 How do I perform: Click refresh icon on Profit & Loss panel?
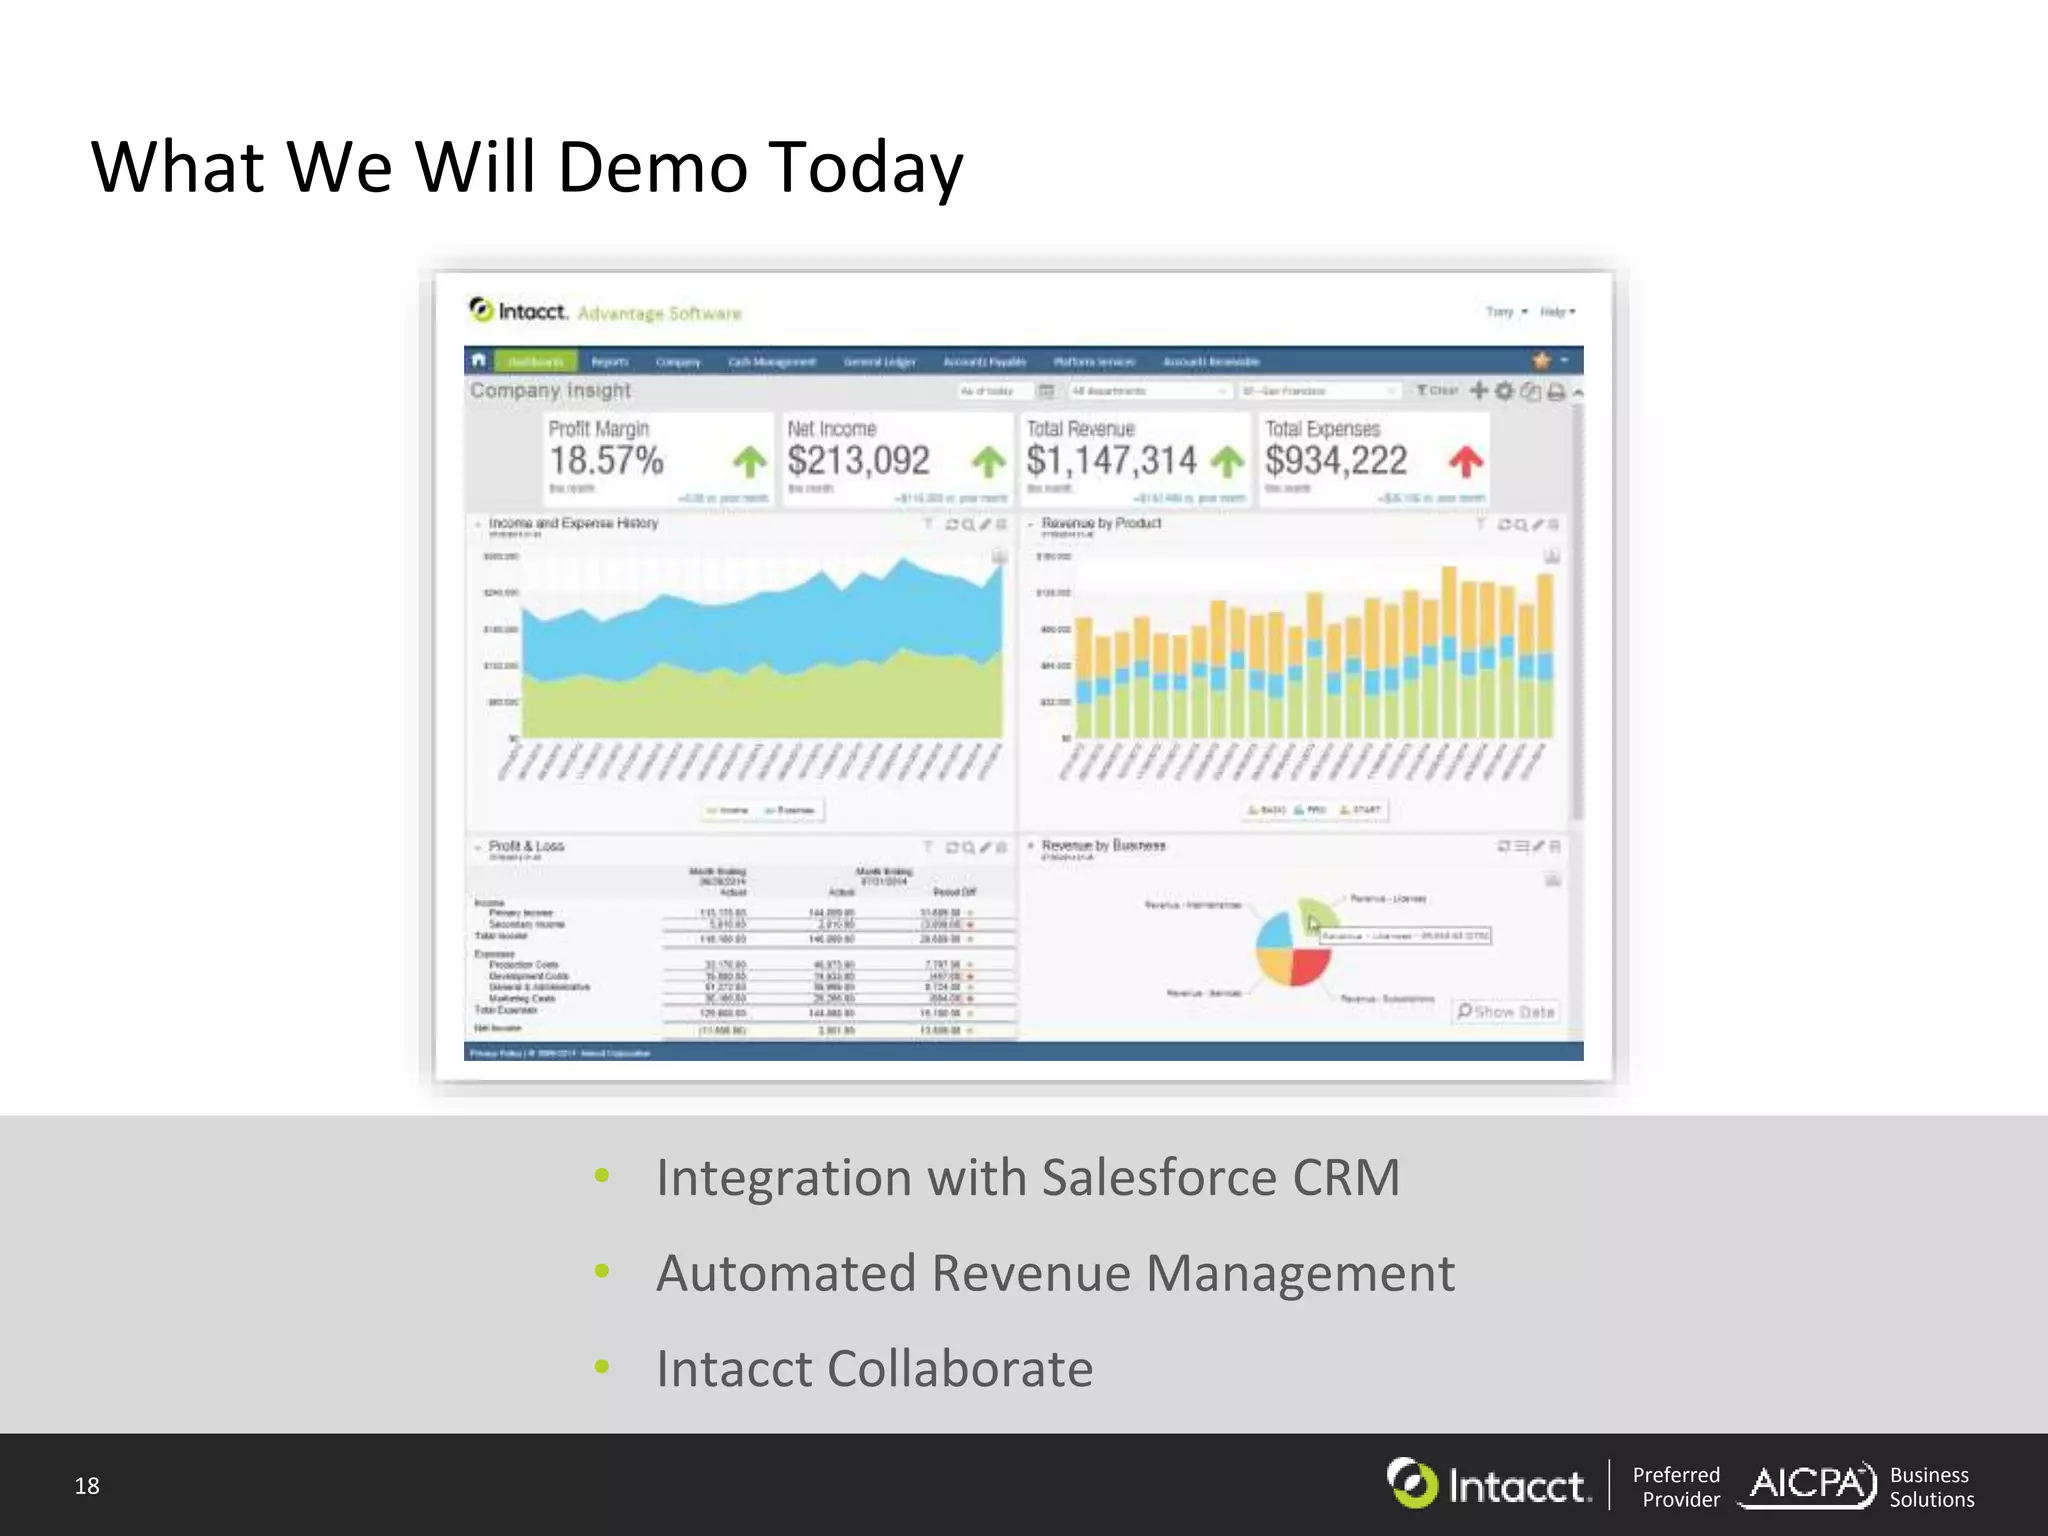click(x=952, y=848)
